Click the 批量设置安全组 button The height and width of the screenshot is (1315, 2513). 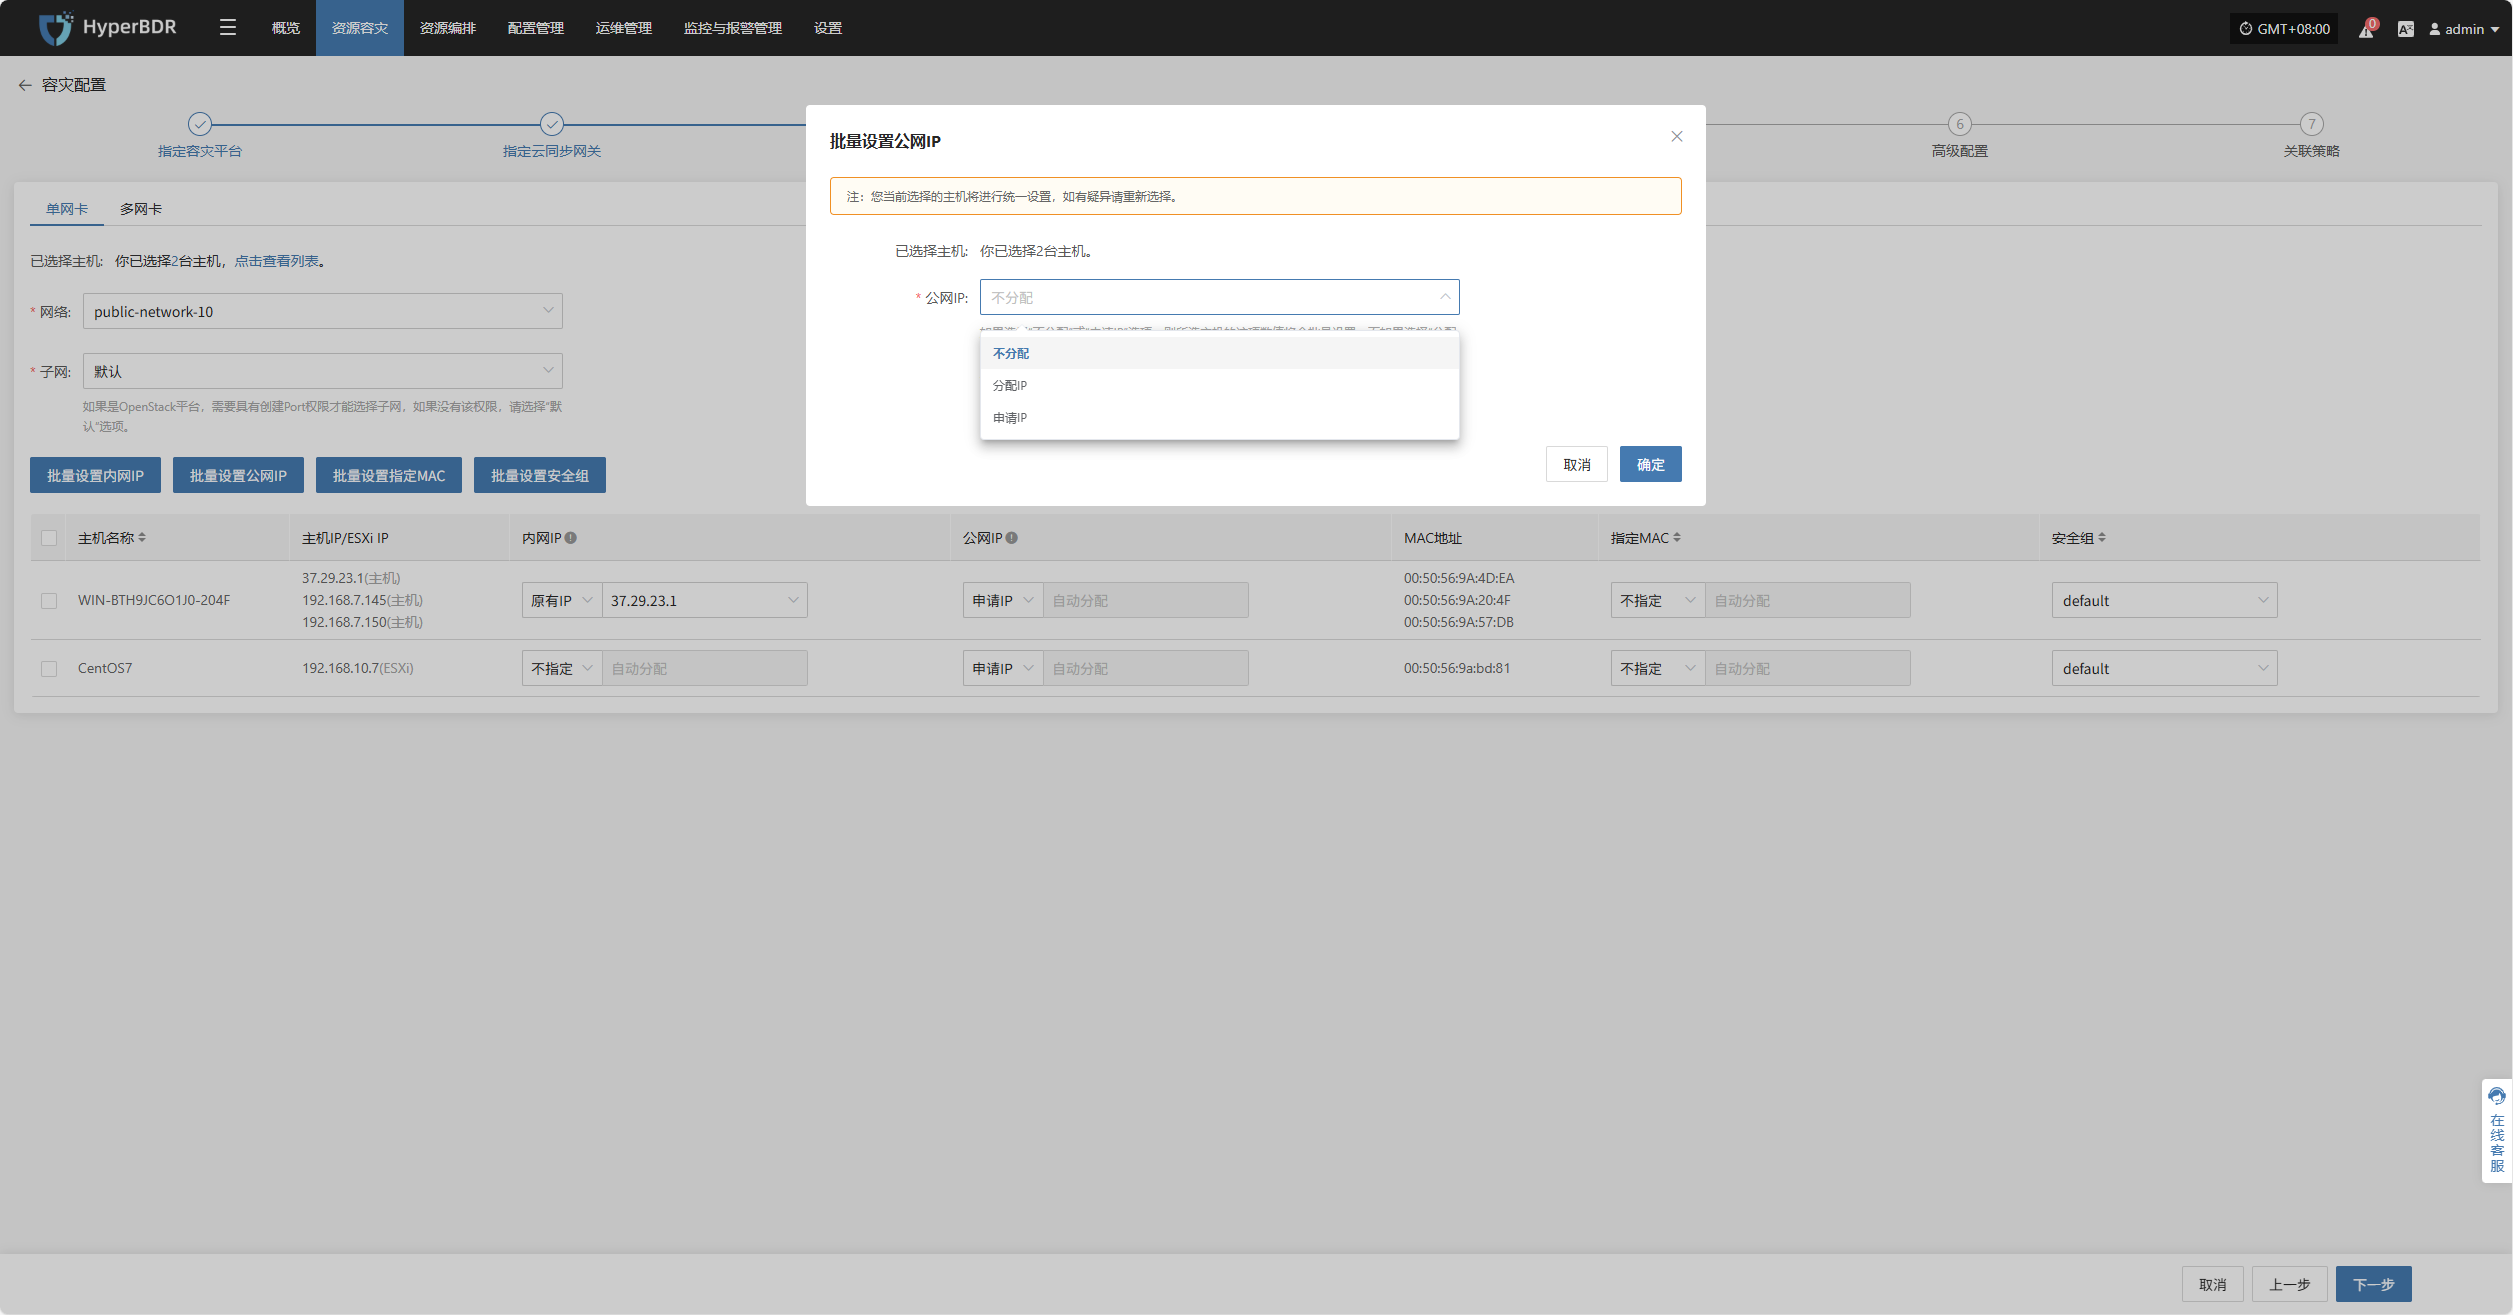pos(540,475)
